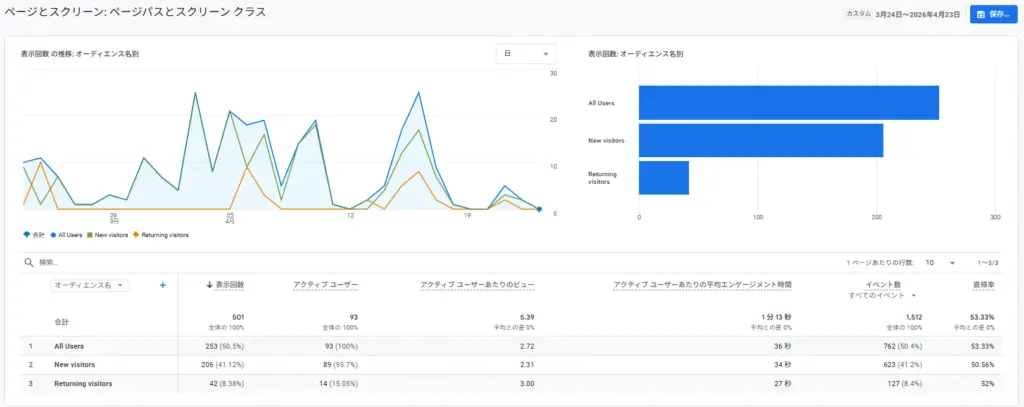Viewport: 1024px width, 407px height.
Task: Click the blue endpoint marker on line chart
Action: [x=539, y=209]
